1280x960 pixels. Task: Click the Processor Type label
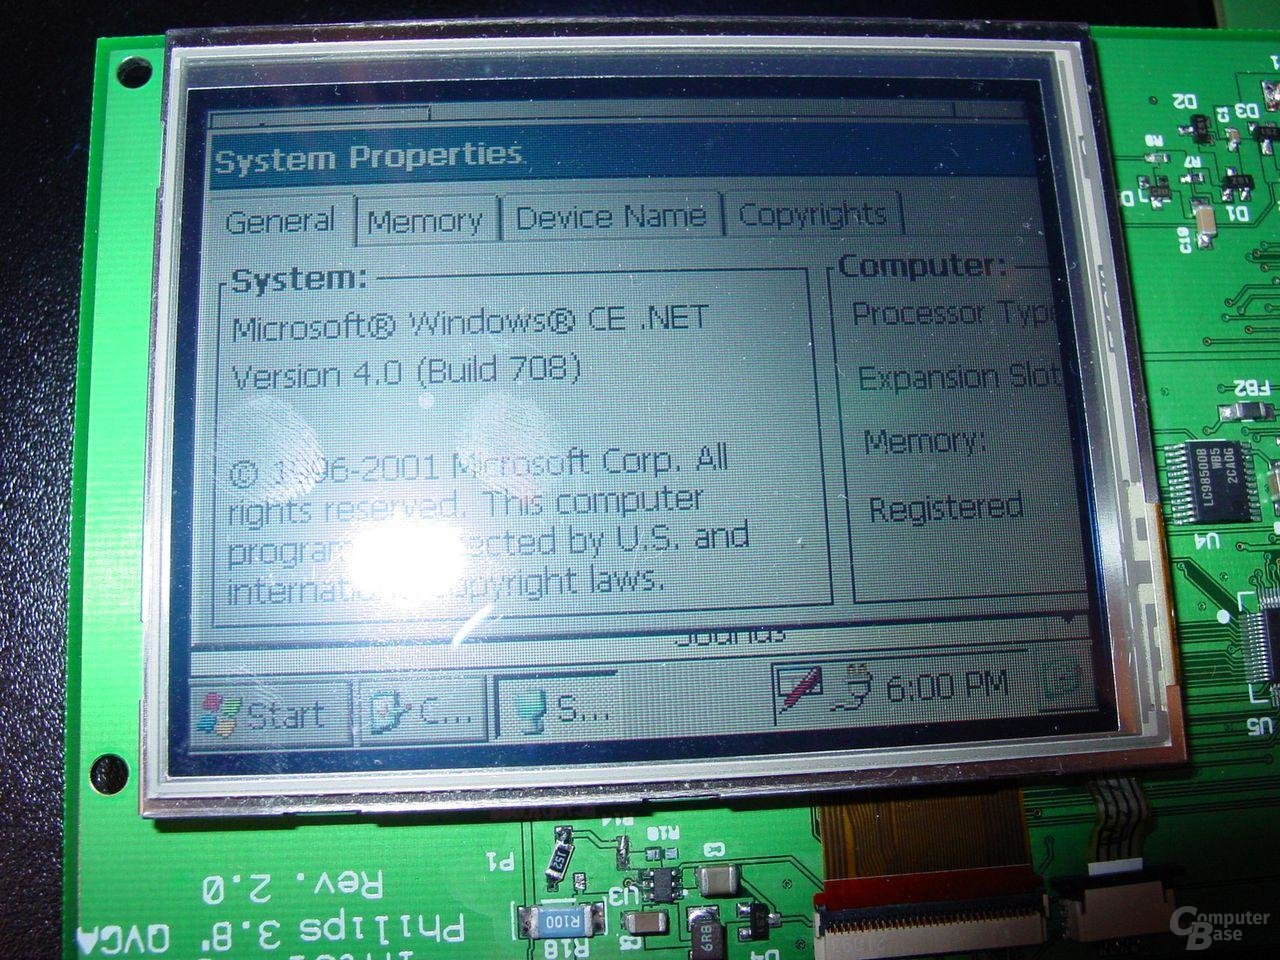pyautogui.click(x=953, y=313)
